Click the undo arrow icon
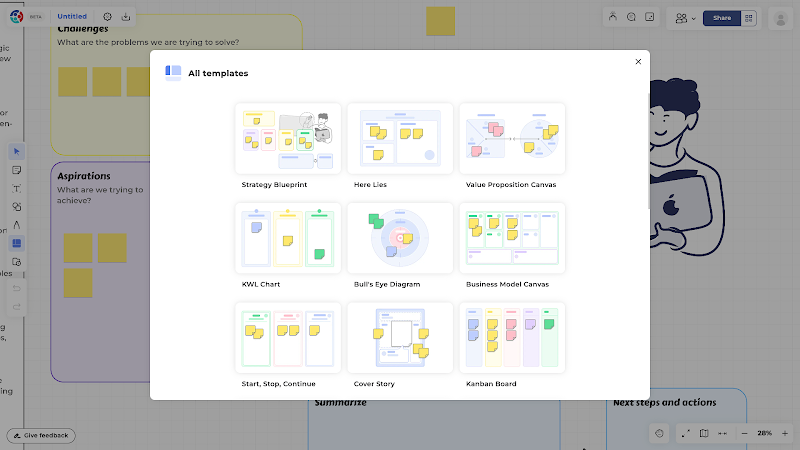Viewport: 800px width, 450px height. pos(16,288)
